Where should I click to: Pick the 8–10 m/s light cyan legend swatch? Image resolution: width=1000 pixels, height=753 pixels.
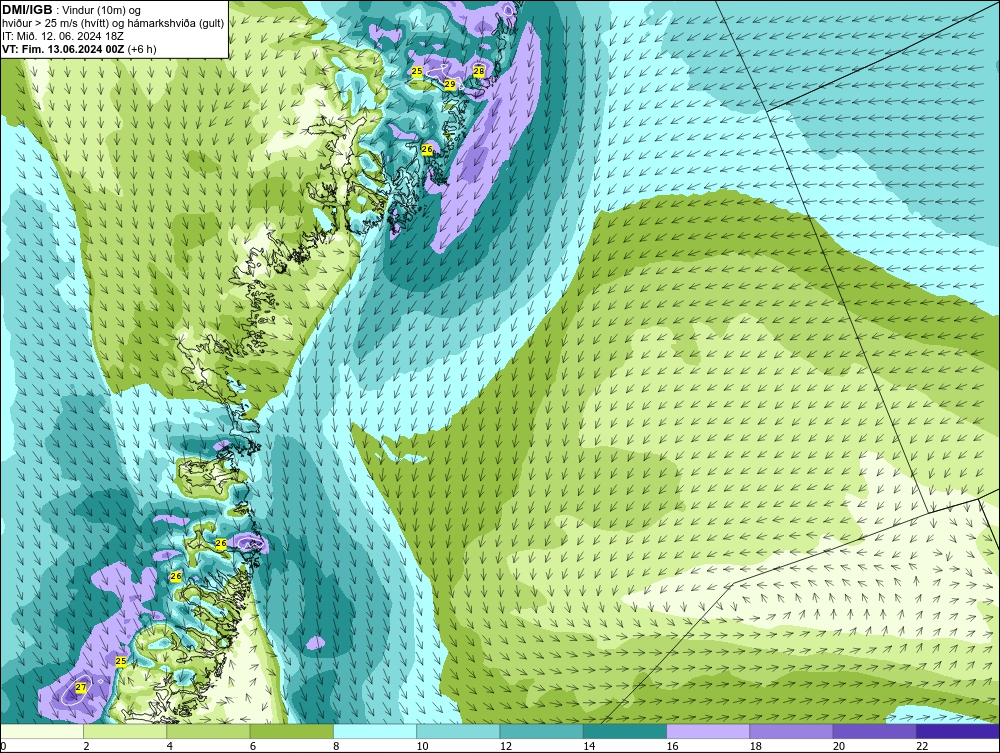tap(375, 731)
